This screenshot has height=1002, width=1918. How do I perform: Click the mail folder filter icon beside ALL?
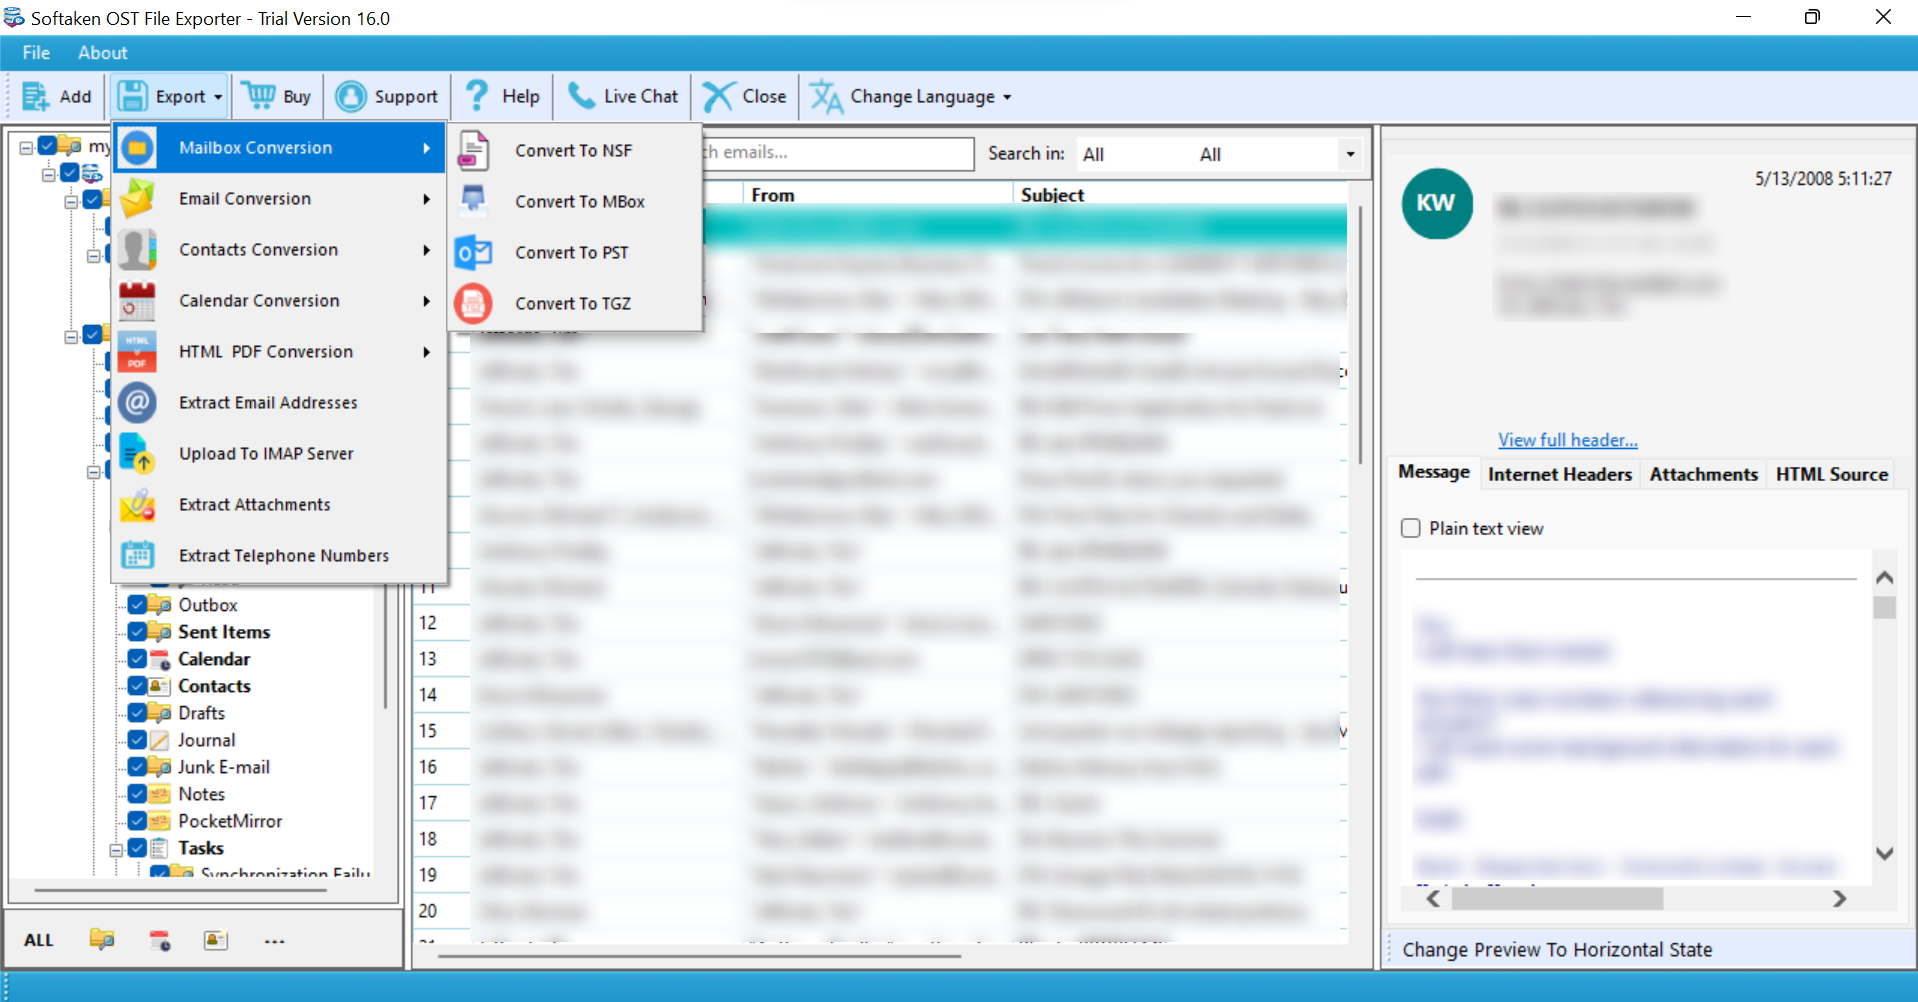[x=102, y=940]
